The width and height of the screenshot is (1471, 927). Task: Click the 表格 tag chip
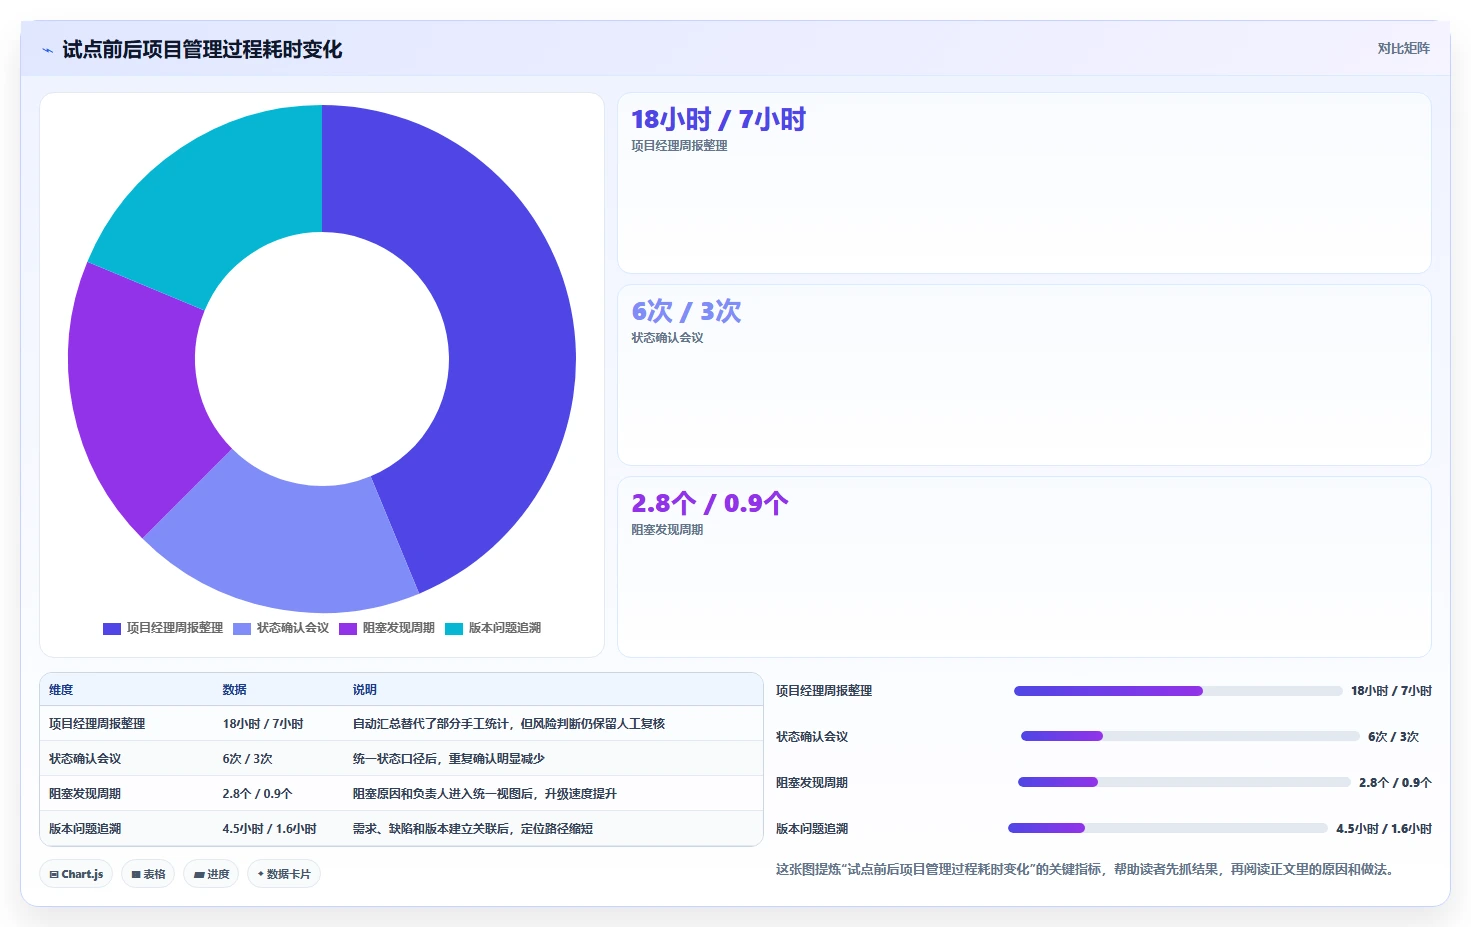pyautogui.click(x=148, y=874)
